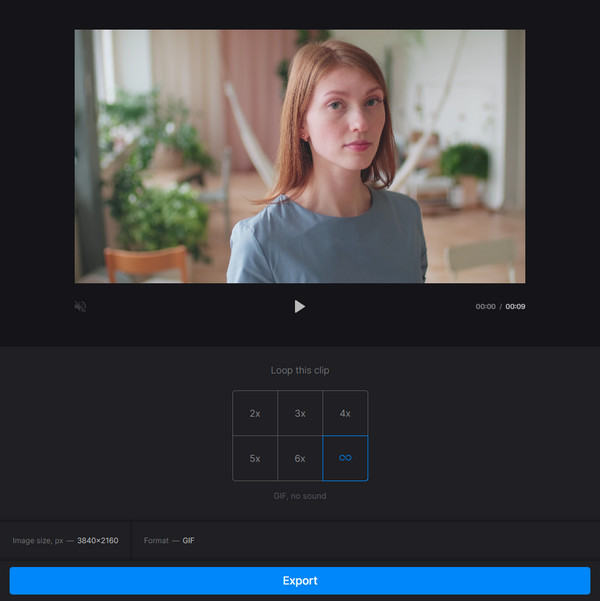
Task: Click the Export button
Action: coord(300,581)
